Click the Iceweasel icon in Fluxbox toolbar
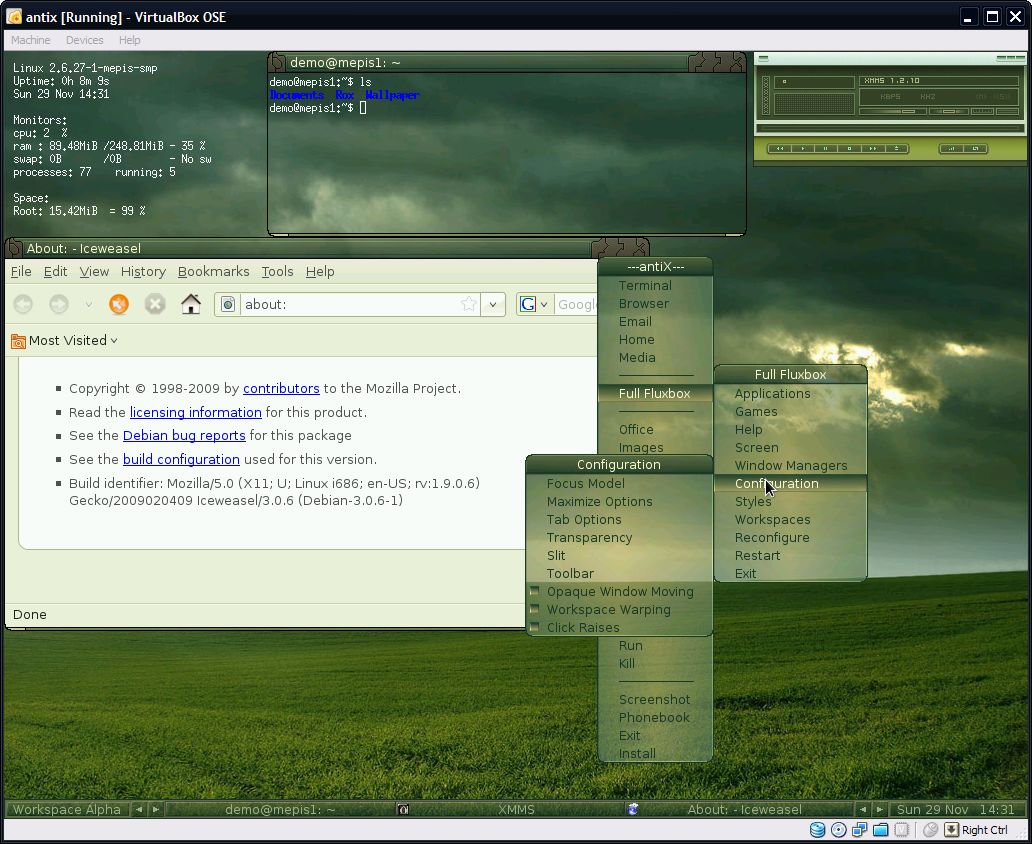Viewport: 1032px width, 844px height. 633,810
